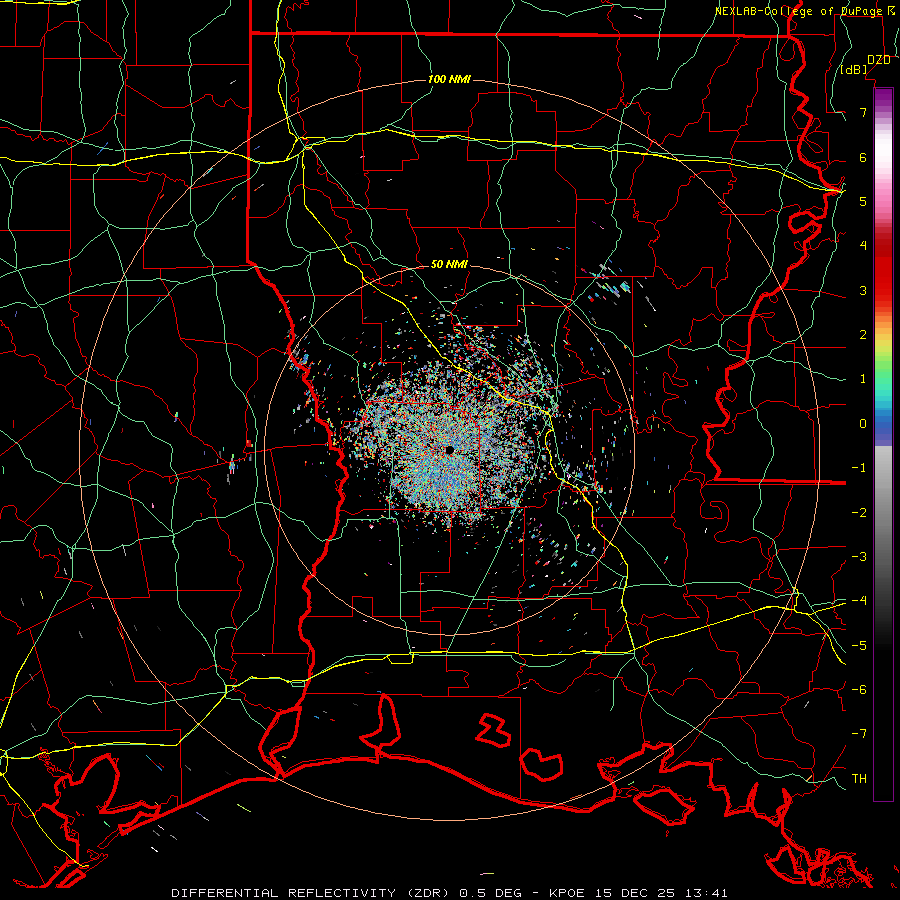Click the -2 dB value on the scale
900x900 pixels.
859,513
